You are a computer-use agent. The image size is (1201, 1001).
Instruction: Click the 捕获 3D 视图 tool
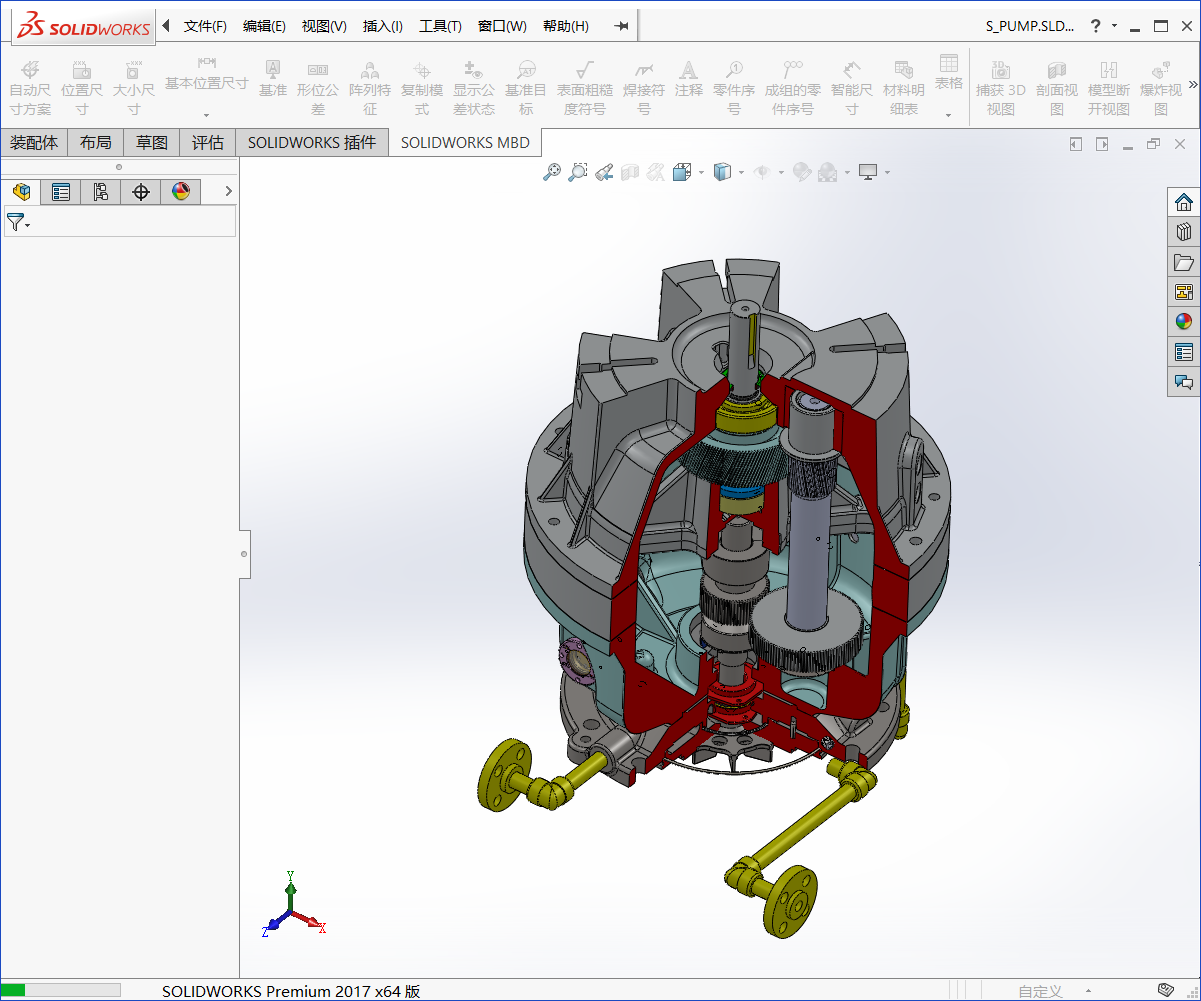click(x=1001, y=87)
